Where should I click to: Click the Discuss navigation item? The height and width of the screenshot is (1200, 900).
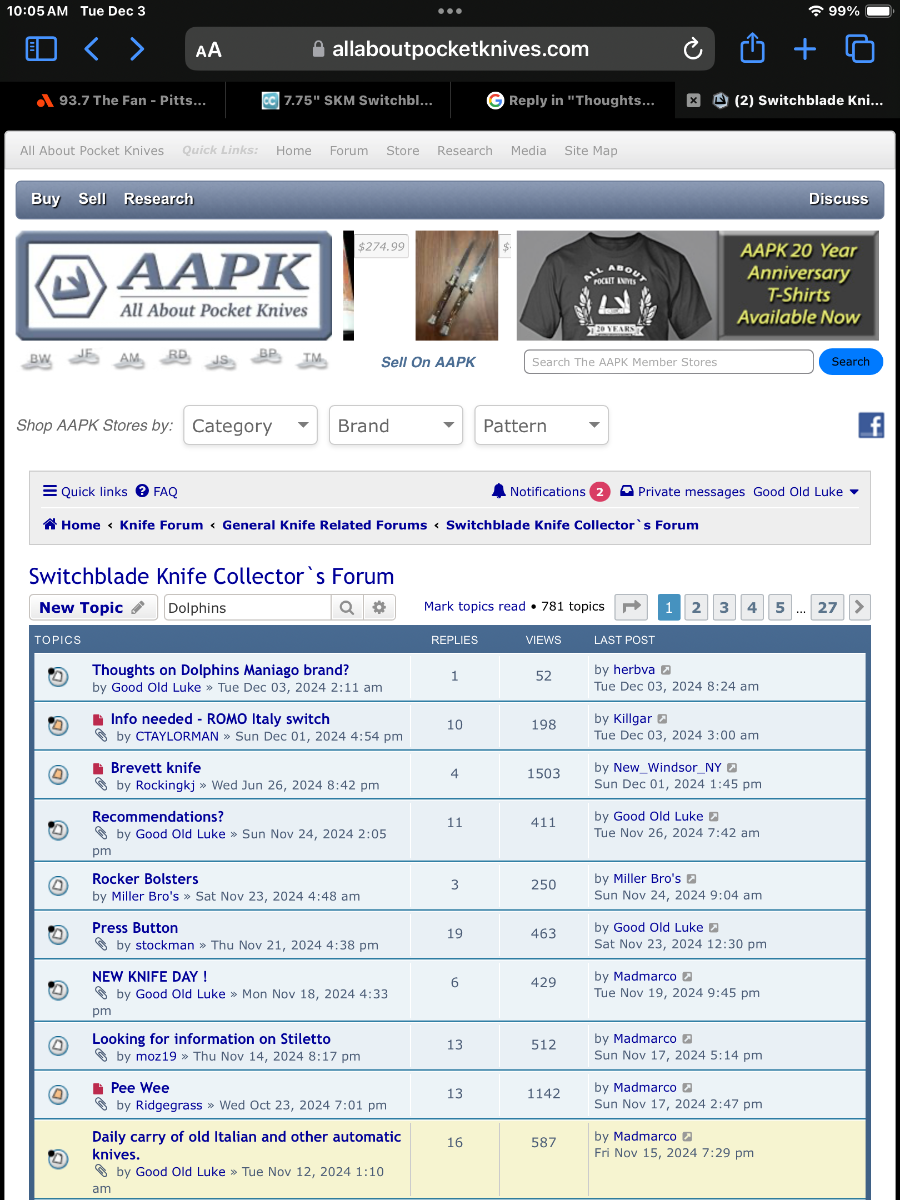[839, 199]
